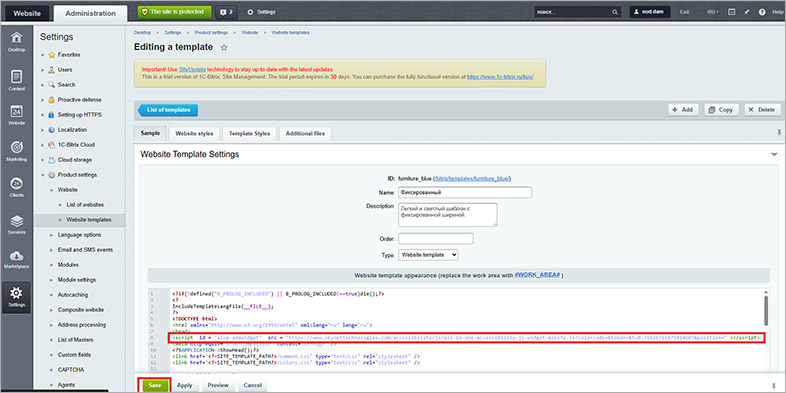The height and width of the screenshot is (393, 786).
Task: Click the pin panel icon in header
Action: click(747, 12)
